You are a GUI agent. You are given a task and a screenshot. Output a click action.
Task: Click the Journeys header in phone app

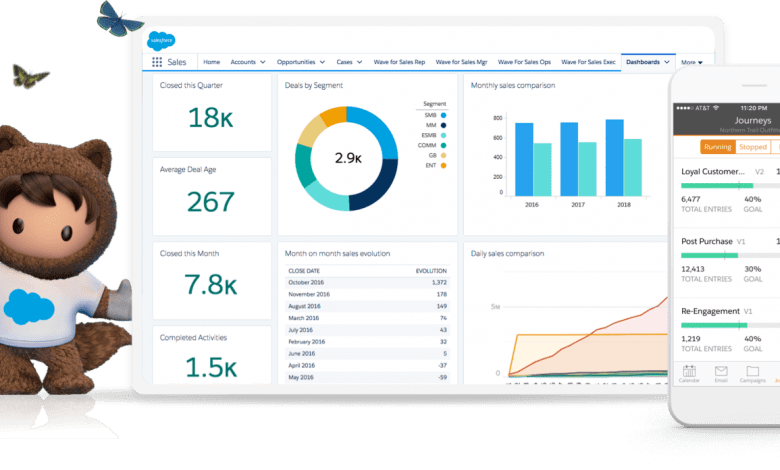coord(753,120)
